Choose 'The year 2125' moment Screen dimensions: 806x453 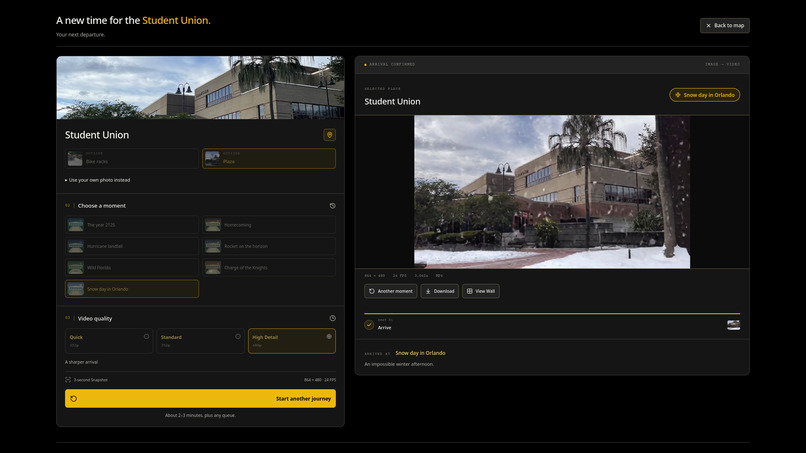[x=132, y=225]
